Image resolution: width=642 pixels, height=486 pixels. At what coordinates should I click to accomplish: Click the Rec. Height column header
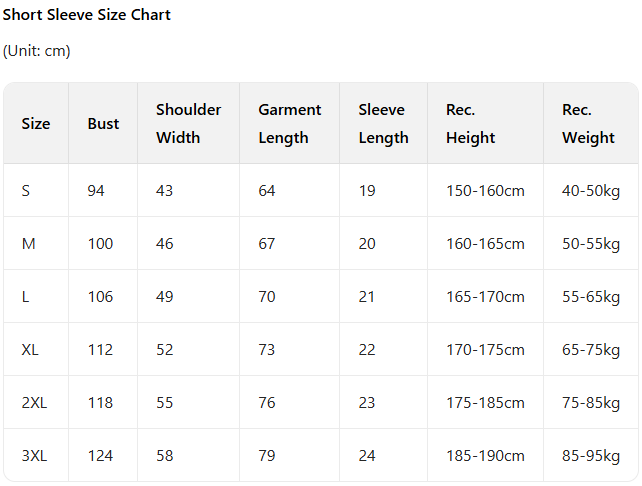point(471,124)
